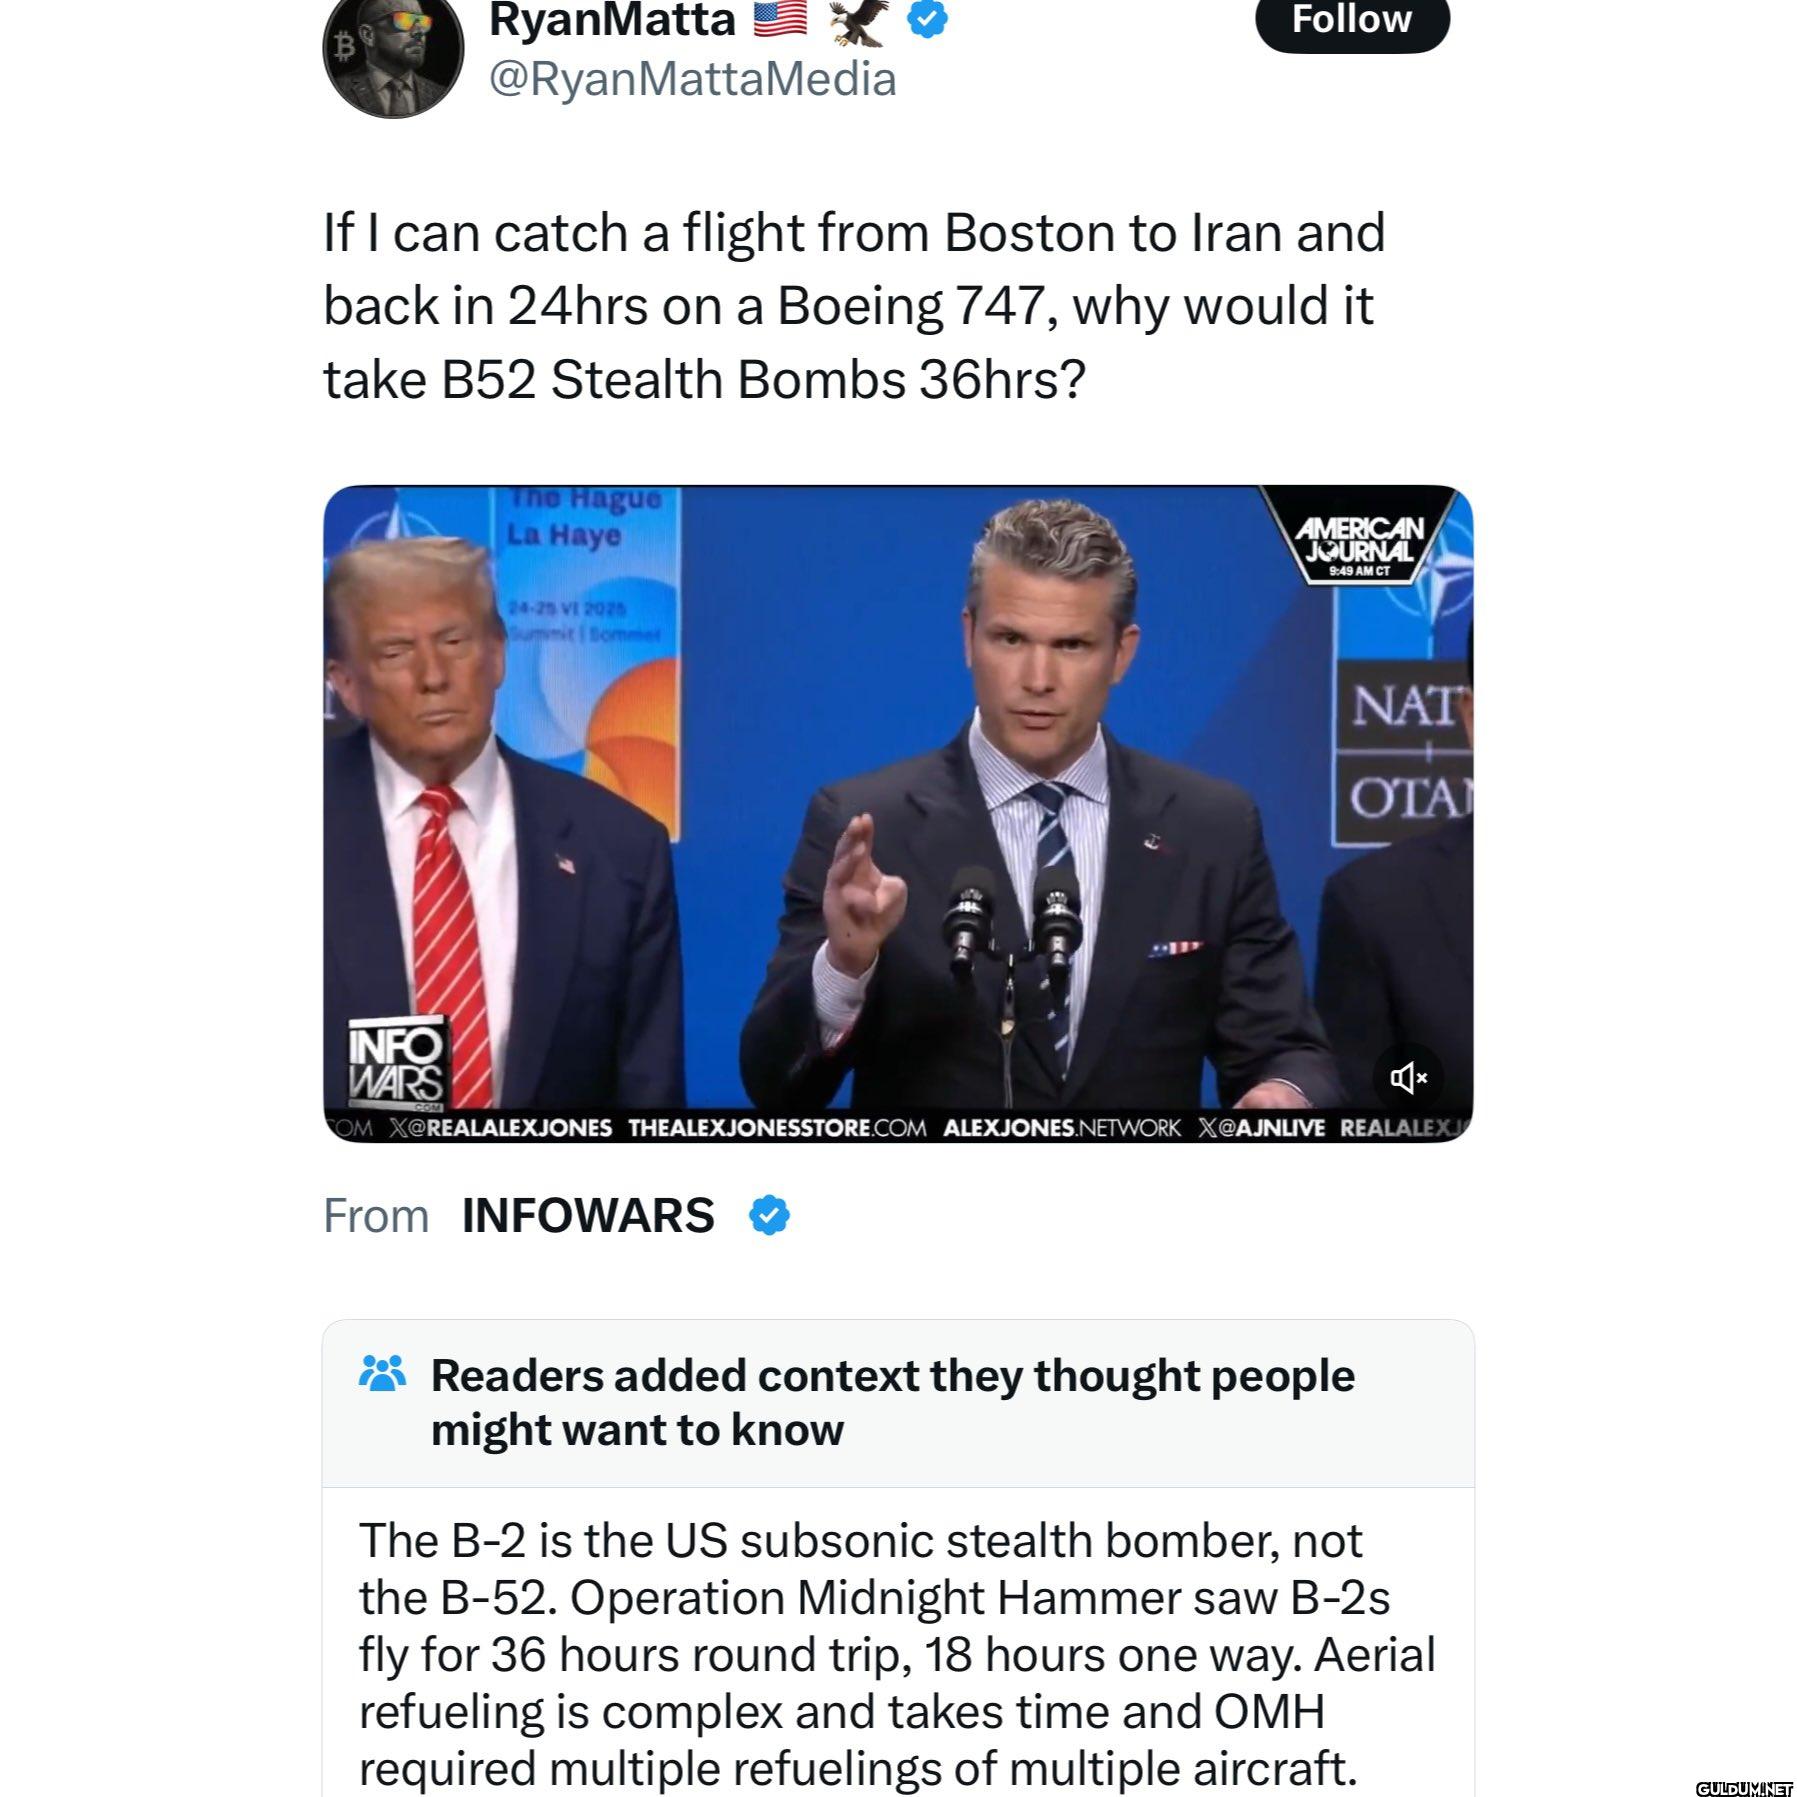Click THEALEXJONESSTORE.COM in the video ticker
Screen dimensions: 1797x1797
[777, 1127]
